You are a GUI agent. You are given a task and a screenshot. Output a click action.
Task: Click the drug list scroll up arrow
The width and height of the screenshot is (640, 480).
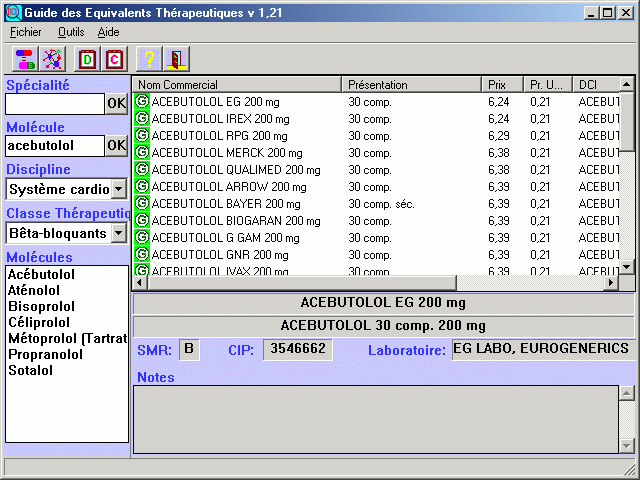point(627,84)
